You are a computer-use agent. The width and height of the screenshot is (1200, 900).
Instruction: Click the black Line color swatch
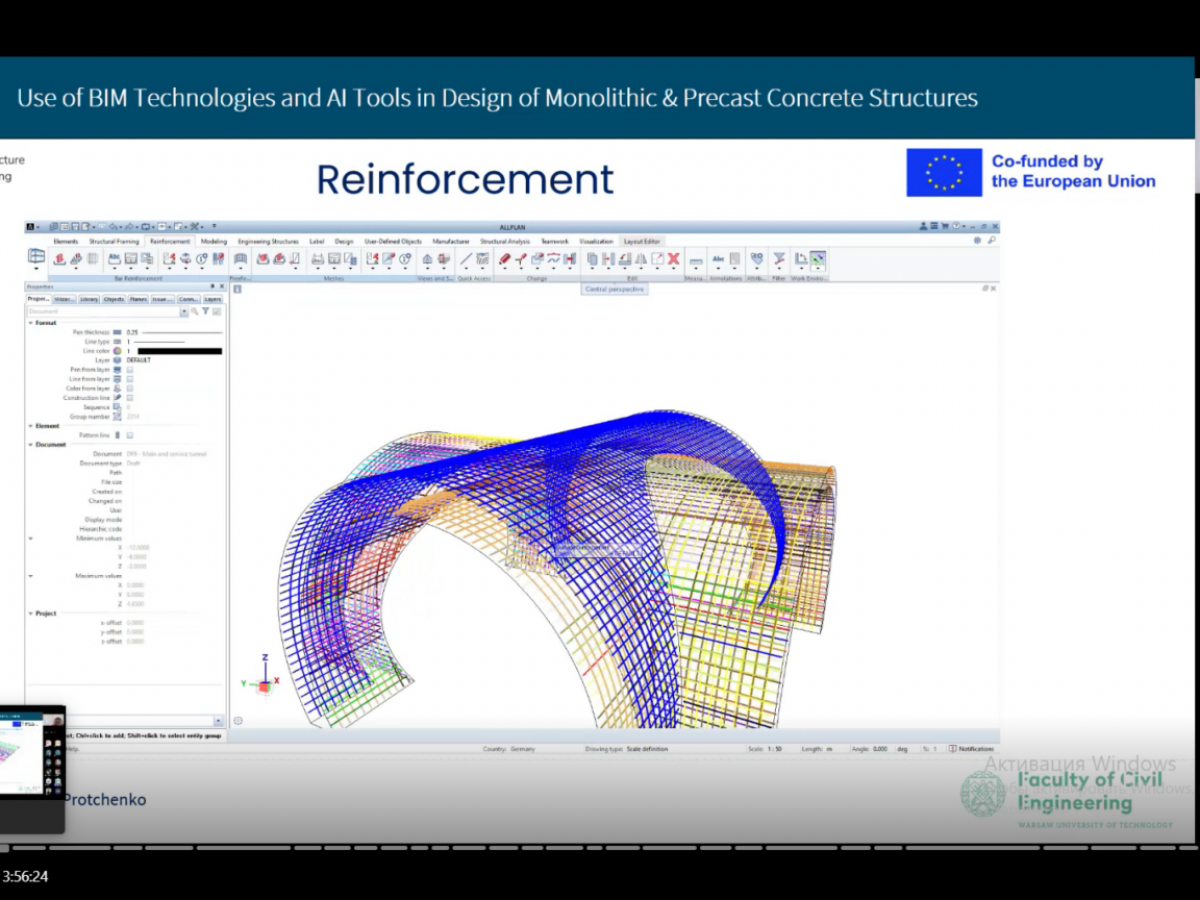pos(179,351)
